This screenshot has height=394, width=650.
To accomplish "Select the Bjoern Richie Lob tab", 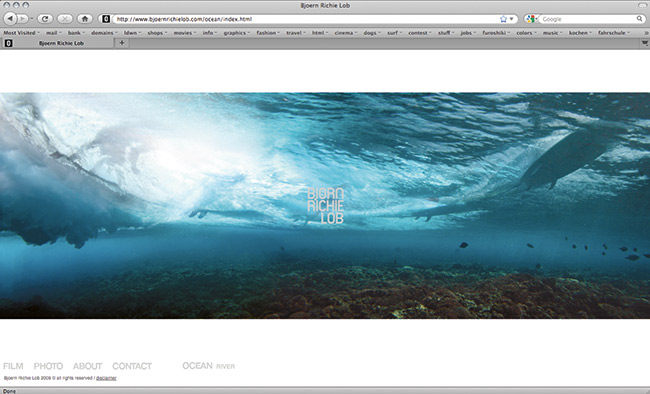I will [61, 43].
